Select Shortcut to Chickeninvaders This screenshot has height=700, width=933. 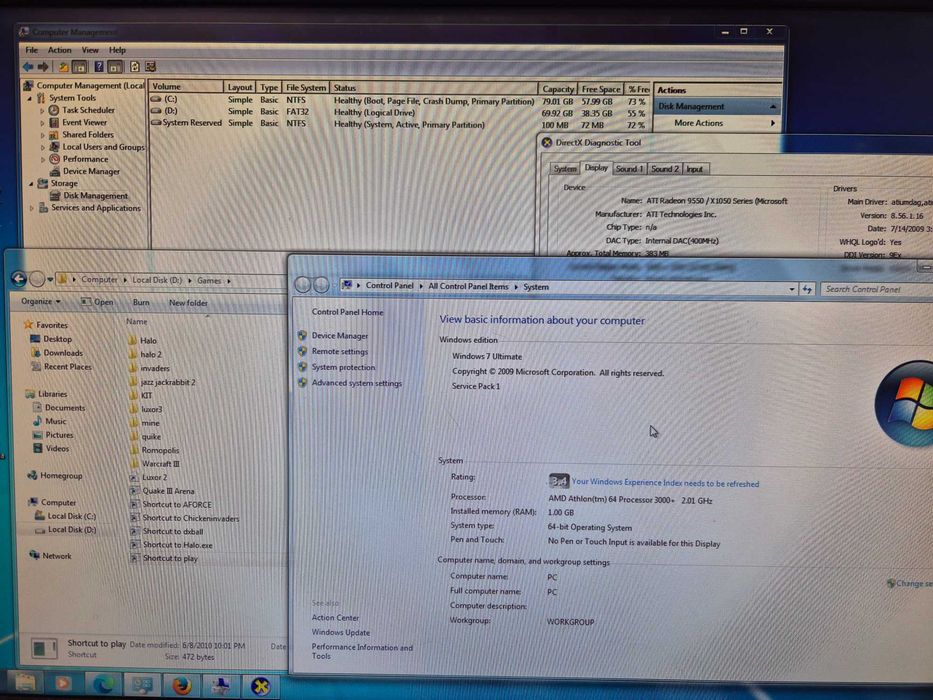(x=190, y=518)
